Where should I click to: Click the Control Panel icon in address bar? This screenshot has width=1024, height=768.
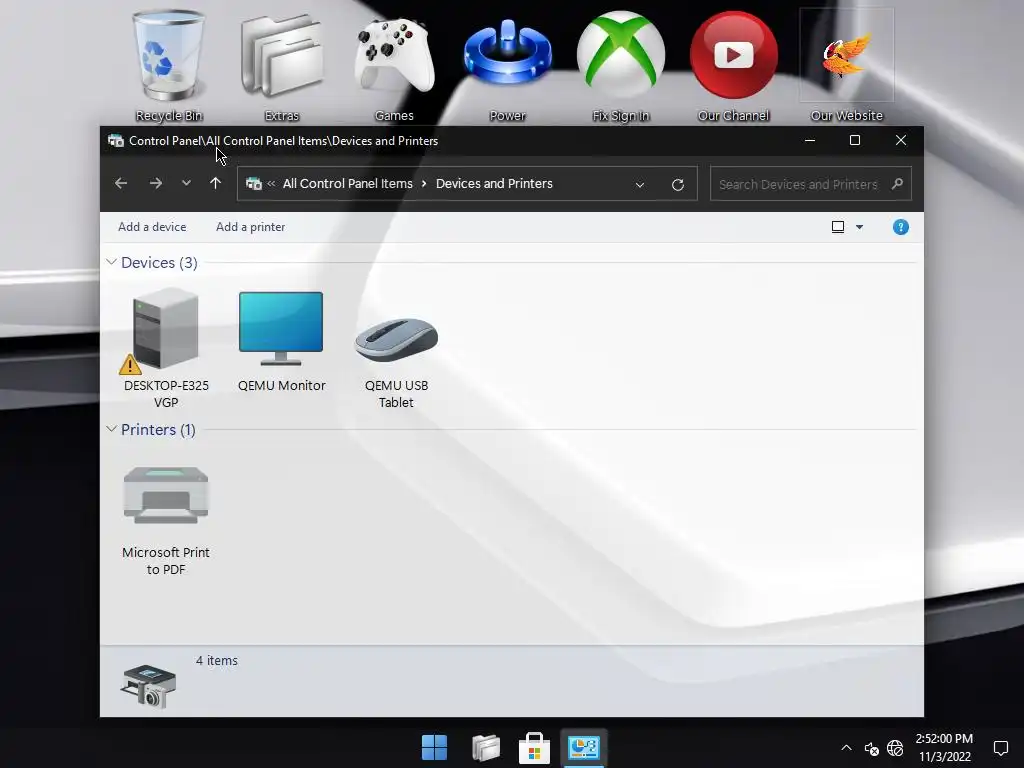(253, 184)
